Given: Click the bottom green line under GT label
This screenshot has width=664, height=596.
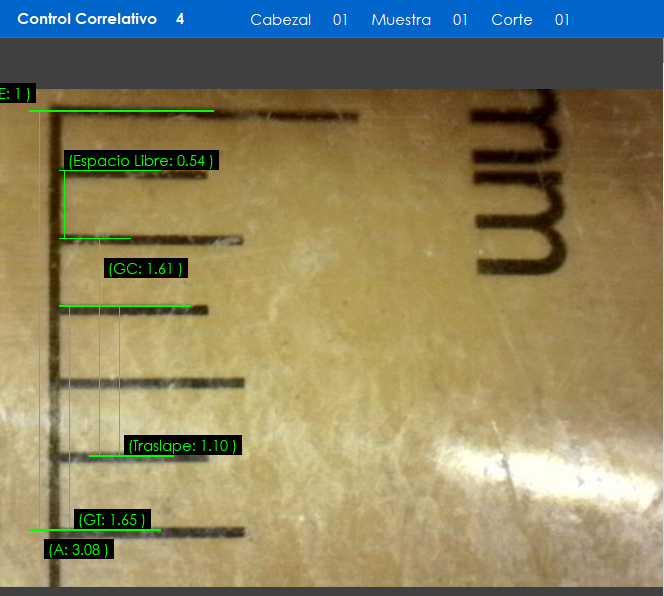Looking at the screenshot, I should pyautogui.click(x=95, y=530).
